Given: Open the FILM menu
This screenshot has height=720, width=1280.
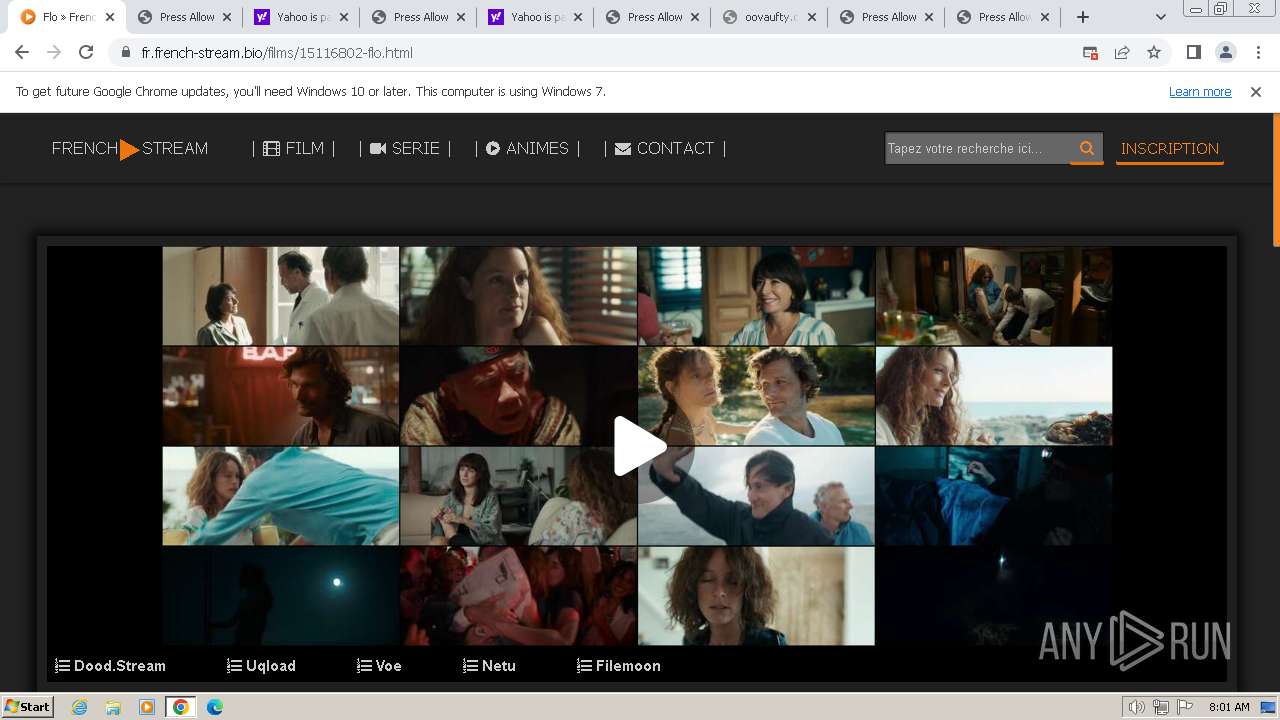Looking at the screenshot, I should click(293, 148).
